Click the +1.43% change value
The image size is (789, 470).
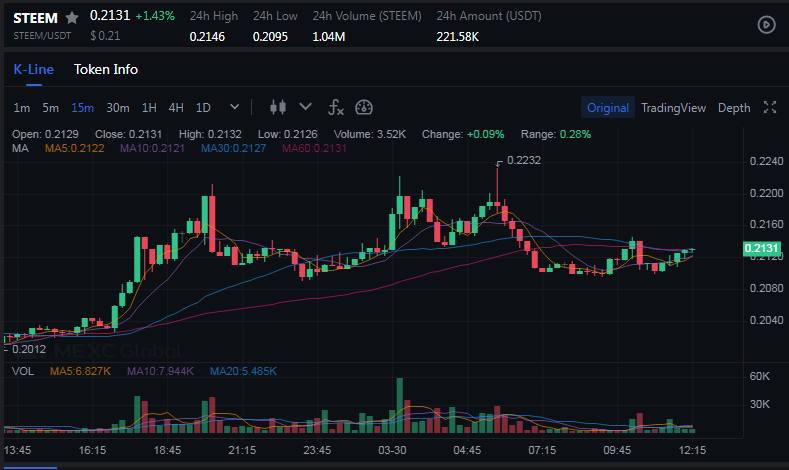(x=155, y=16)
